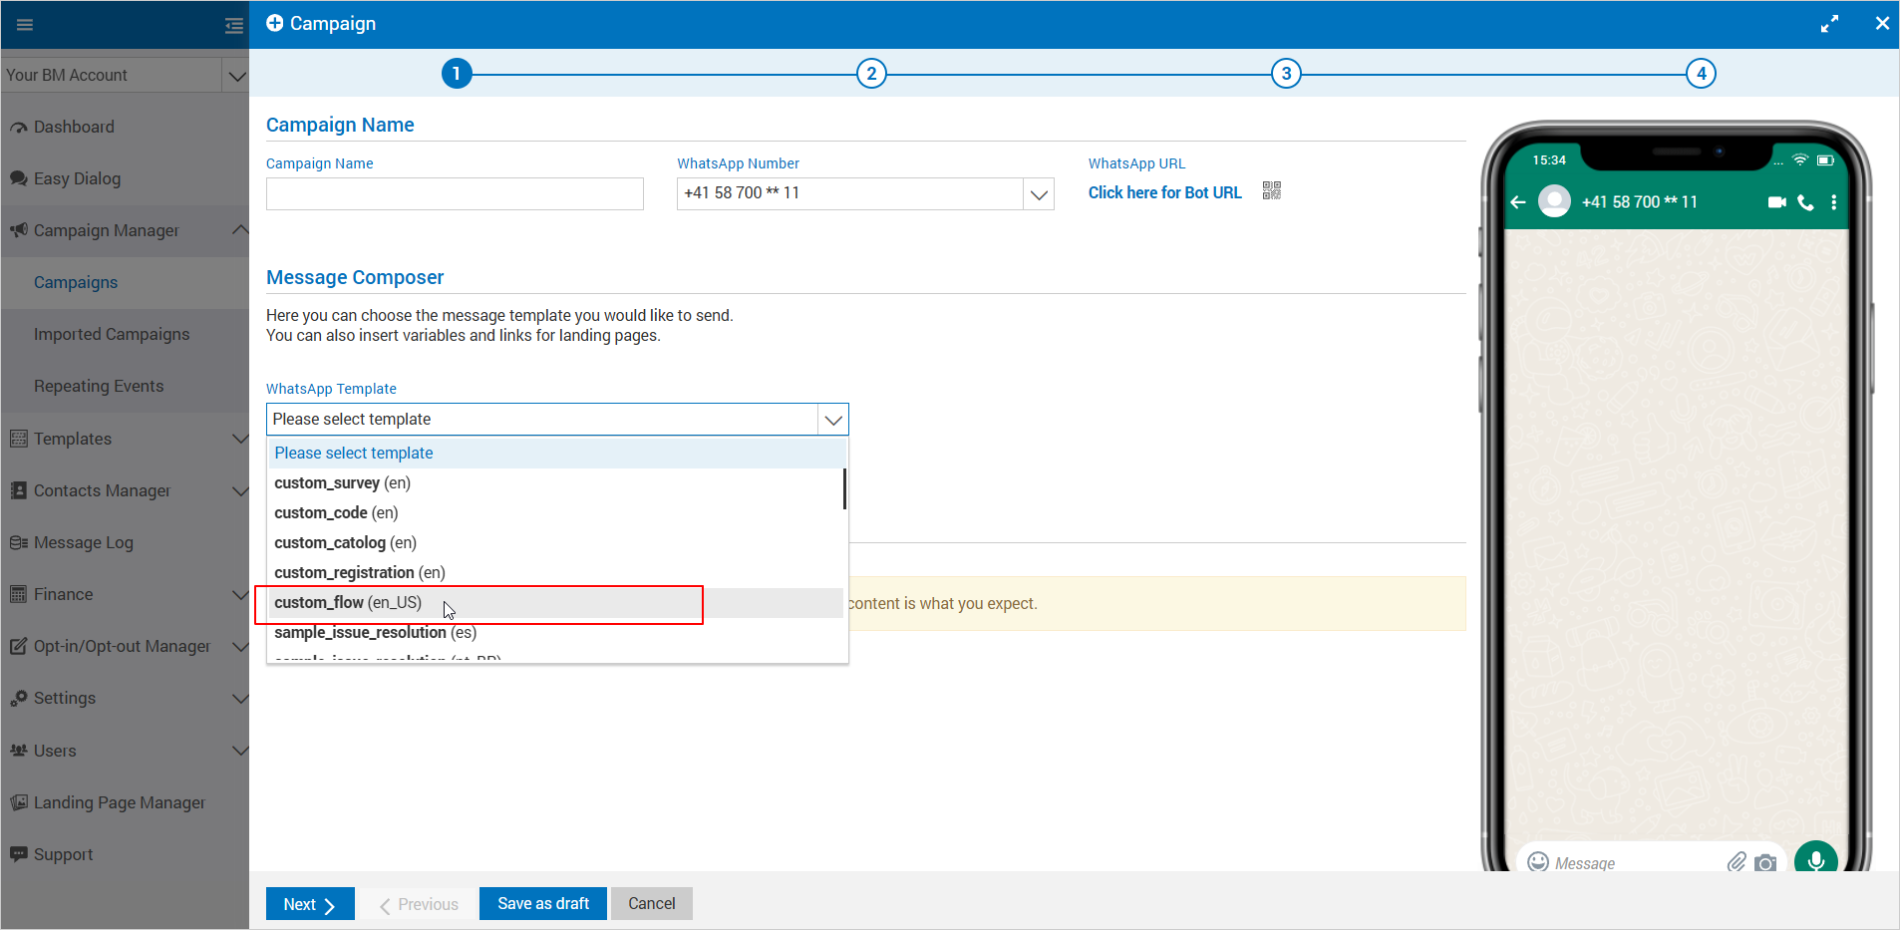Click the emoji icon in phone preview

click(x=1539, y=862)
